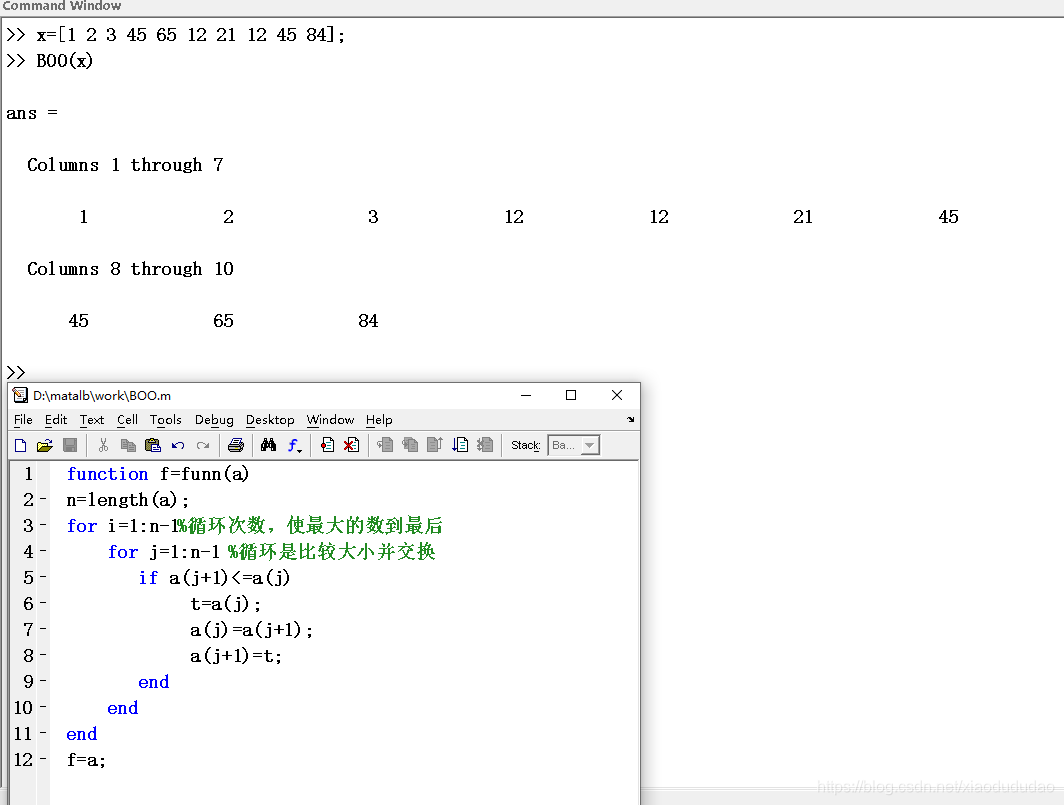
Task: Set breakpoint dash on line 5
Action: pos(43,578)
